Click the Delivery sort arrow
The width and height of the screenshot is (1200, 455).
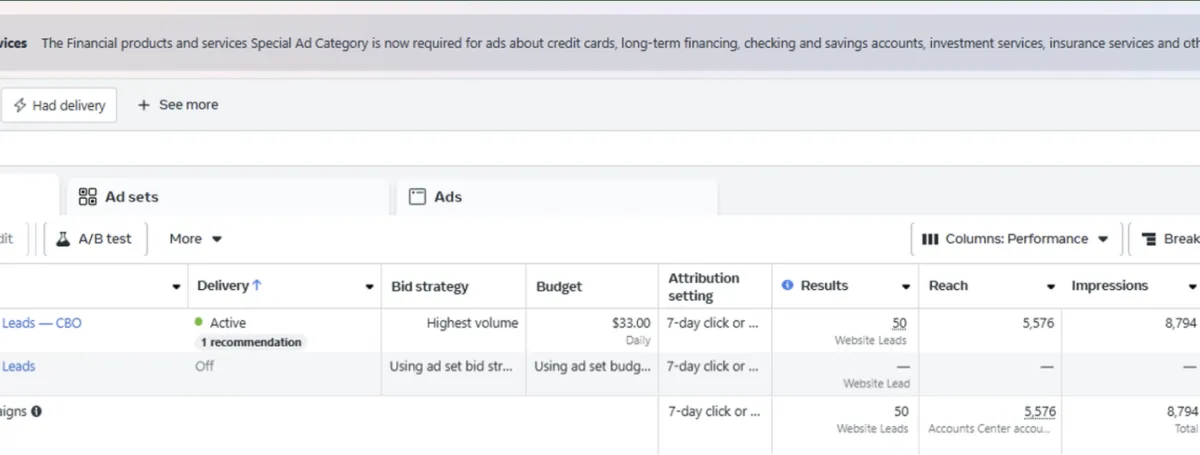(257, 286)
